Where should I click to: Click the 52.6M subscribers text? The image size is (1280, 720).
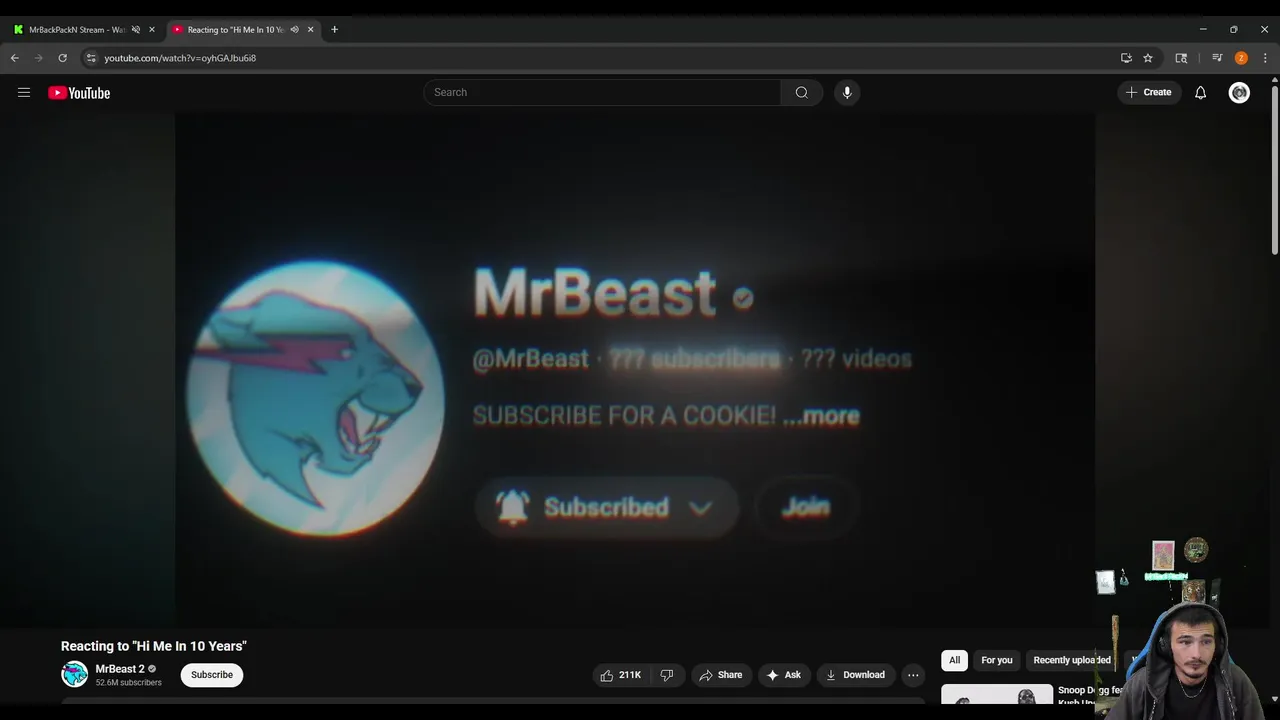pyautogui.click(x=128, y=683)
